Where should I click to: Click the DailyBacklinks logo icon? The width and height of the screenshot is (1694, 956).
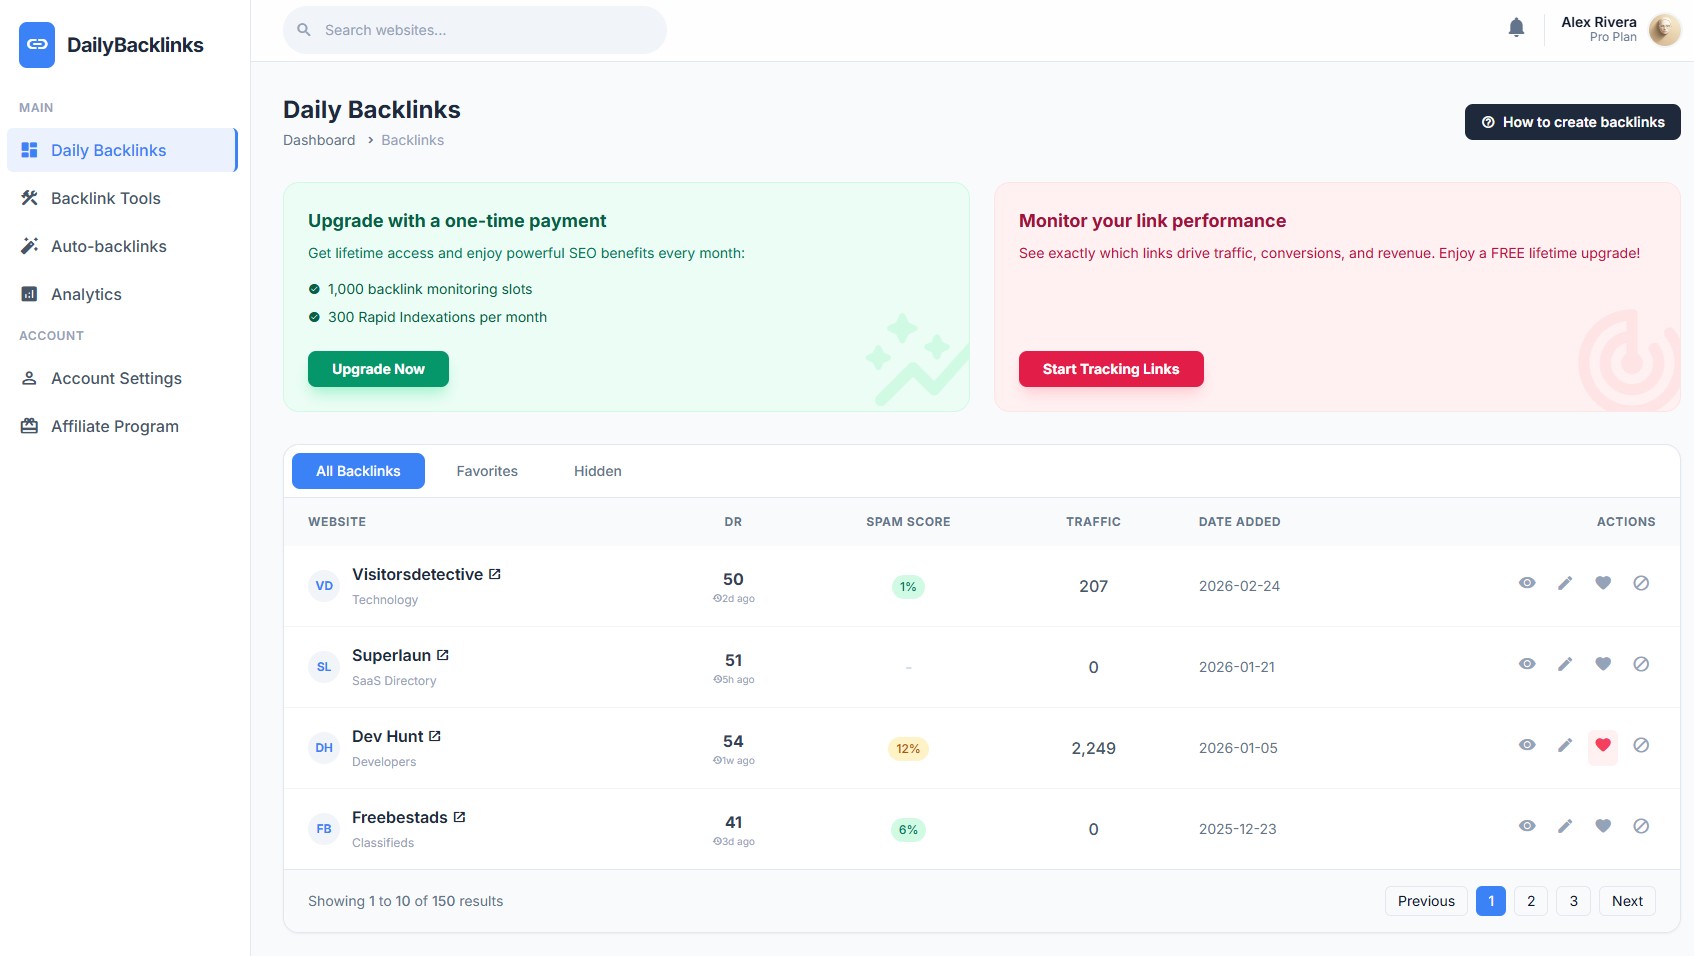[37, 45]
